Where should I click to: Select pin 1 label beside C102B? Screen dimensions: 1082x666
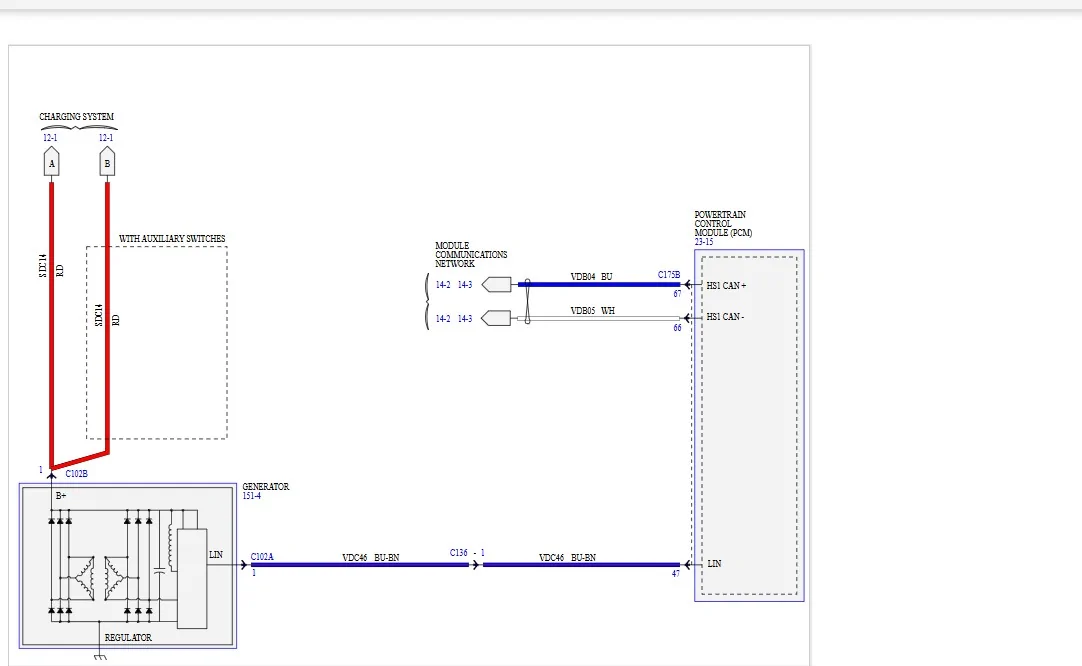[x=41, y=470]
